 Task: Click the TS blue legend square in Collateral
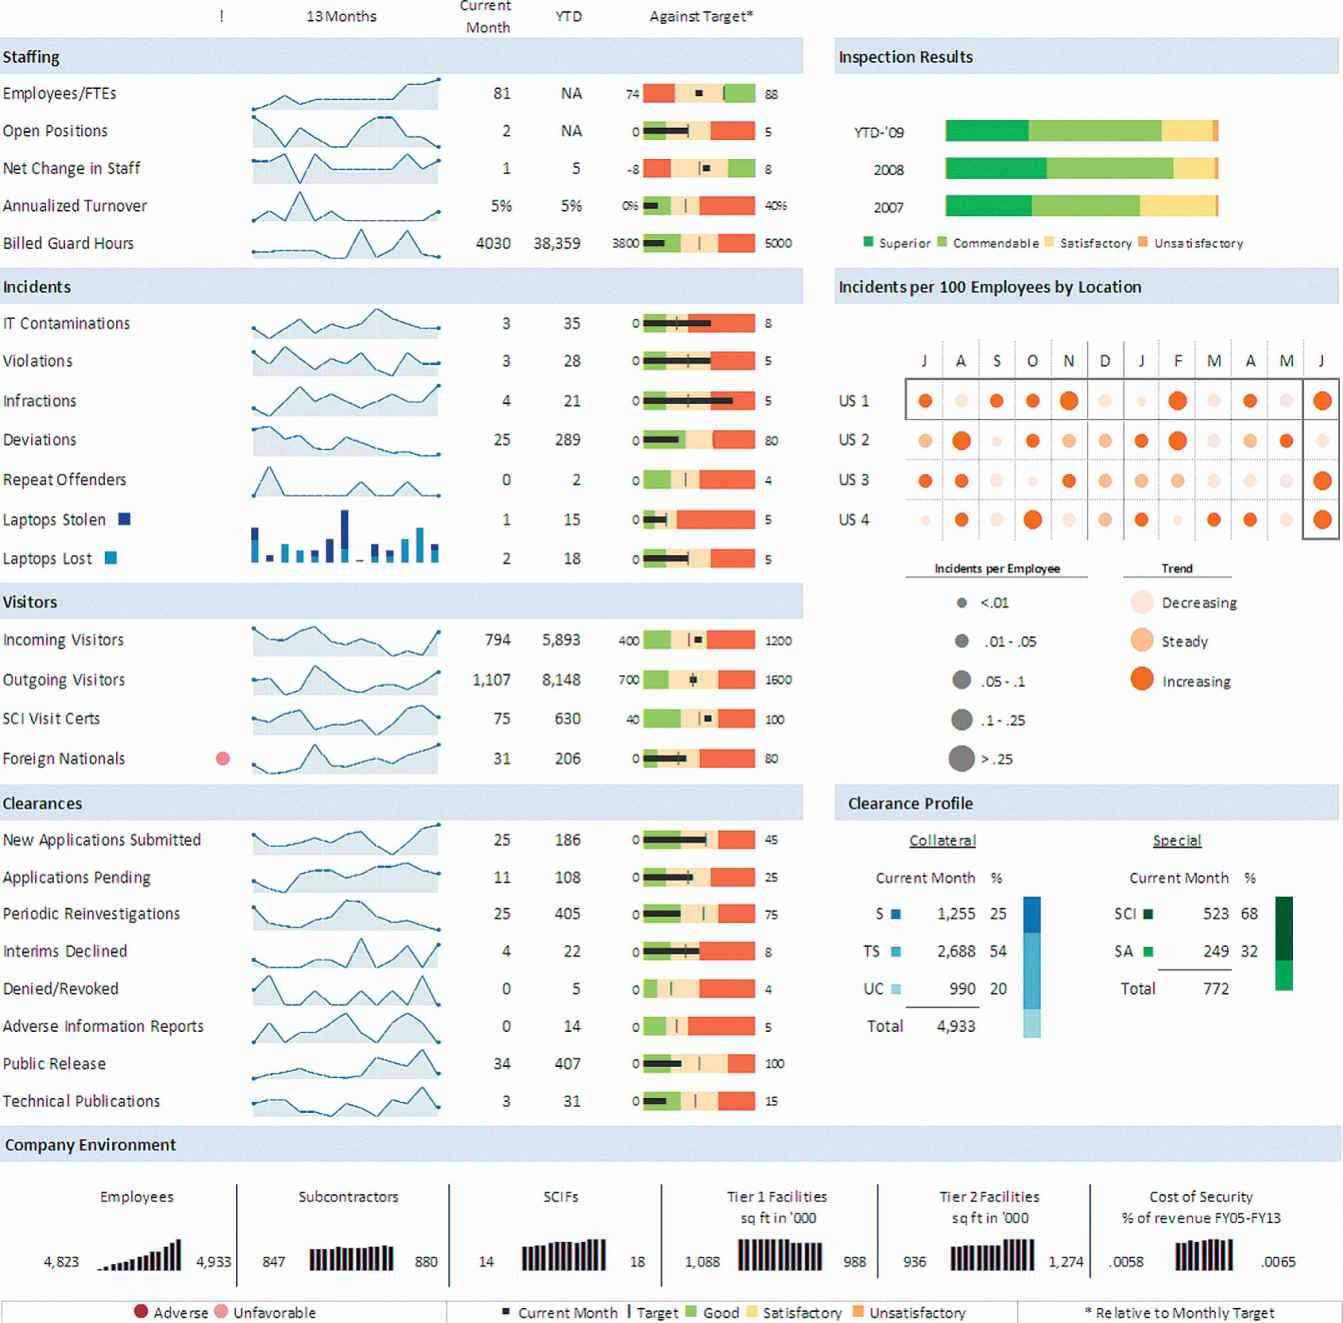click(896, 952)
